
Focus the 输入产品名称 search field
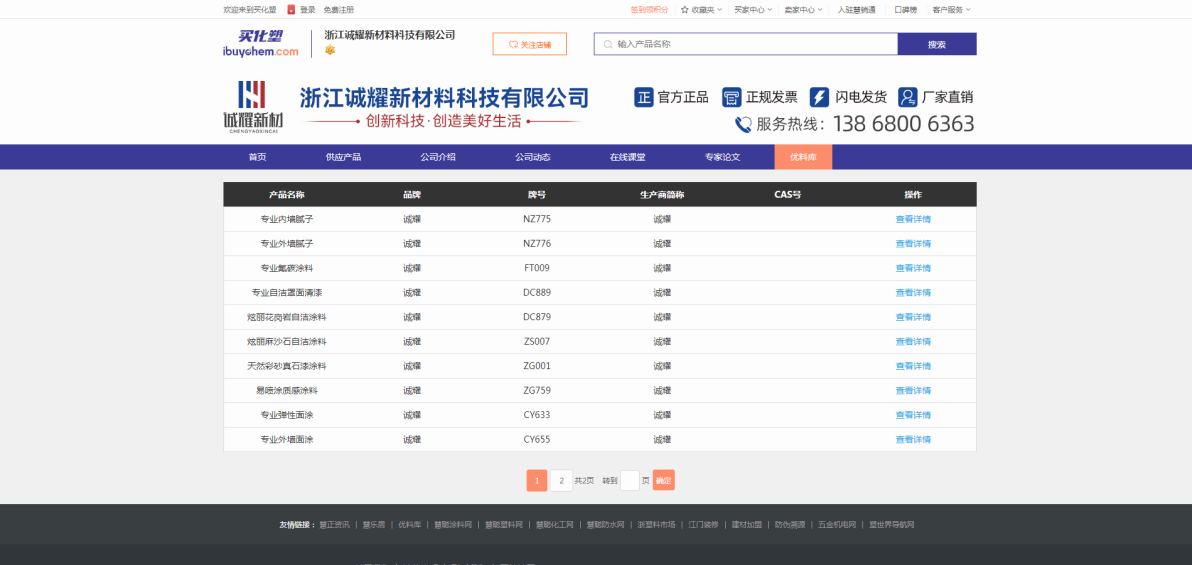pyautogui.click(x=746, y=44)
